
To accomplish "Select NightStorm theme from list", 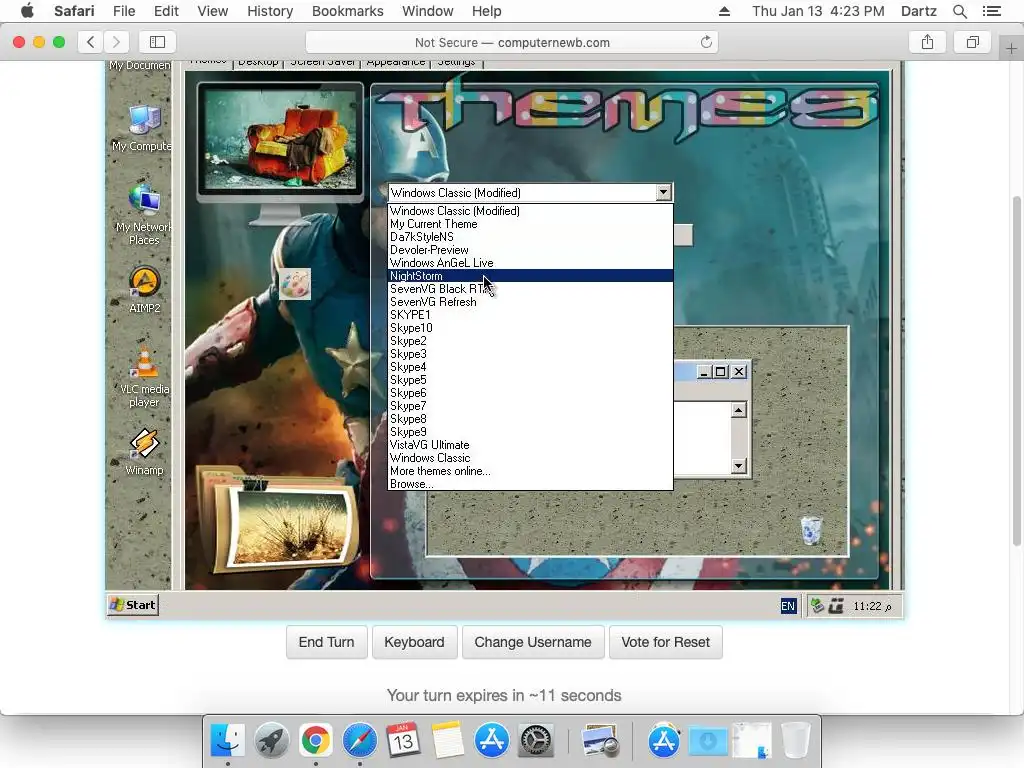I will pyautogui.click(x=530, y=276).
